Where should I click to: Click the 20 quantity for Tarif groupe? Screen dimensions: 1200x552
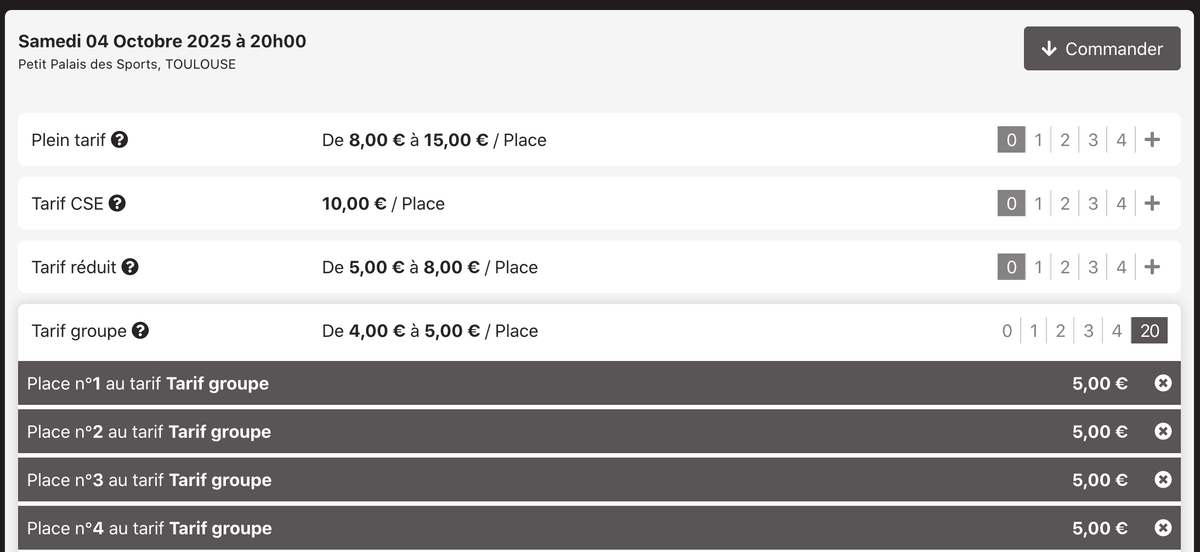(1149, 331)
